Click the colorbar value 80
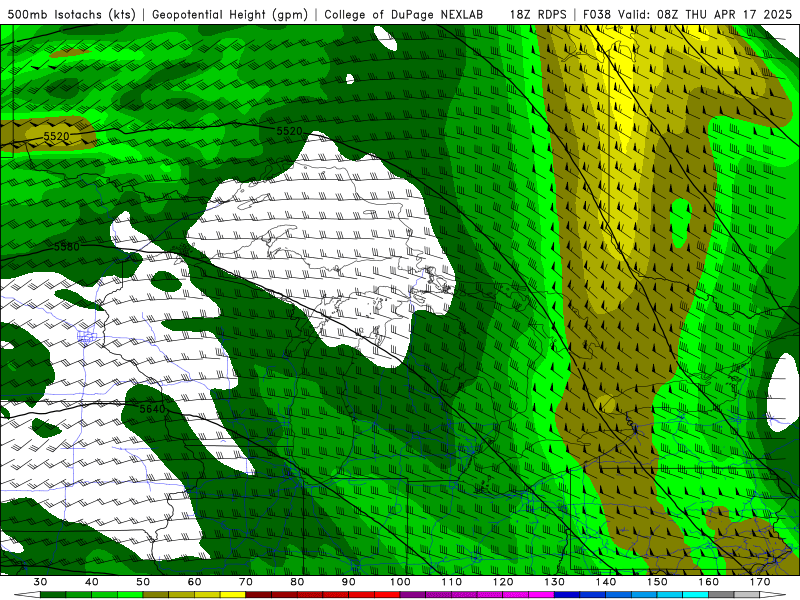 point(297,582)
